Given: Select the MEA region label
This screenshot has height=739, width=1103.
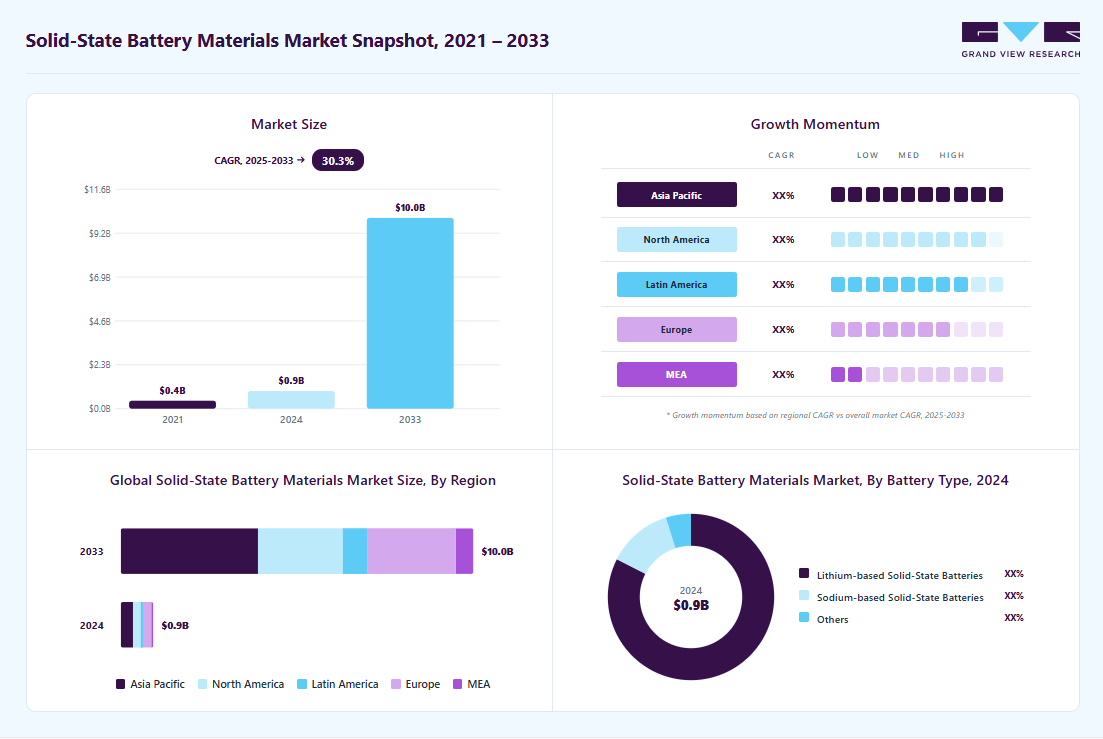Looking at the screenshot, I should 677,375.
